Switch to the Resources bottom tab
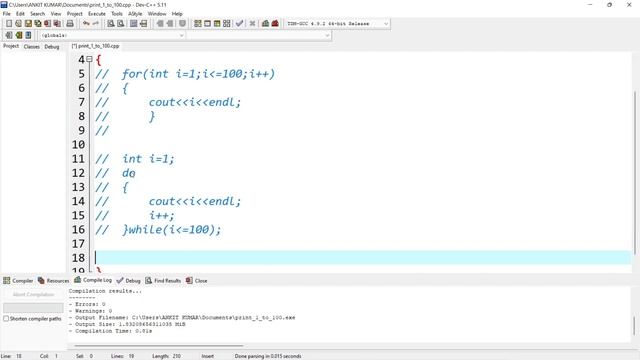The width and height of the screenshot is (640, 360). point(53,280)
